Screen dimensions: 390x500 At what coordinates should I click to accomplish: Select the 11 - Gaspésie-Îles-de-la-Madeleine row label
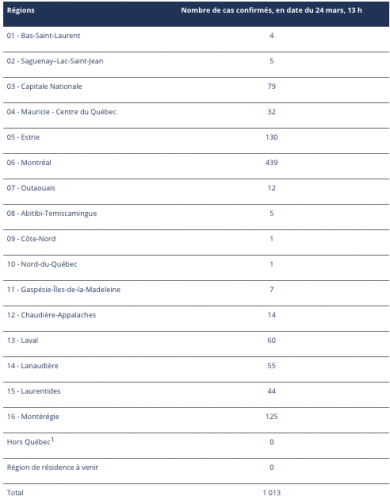[x=64, y=289]
